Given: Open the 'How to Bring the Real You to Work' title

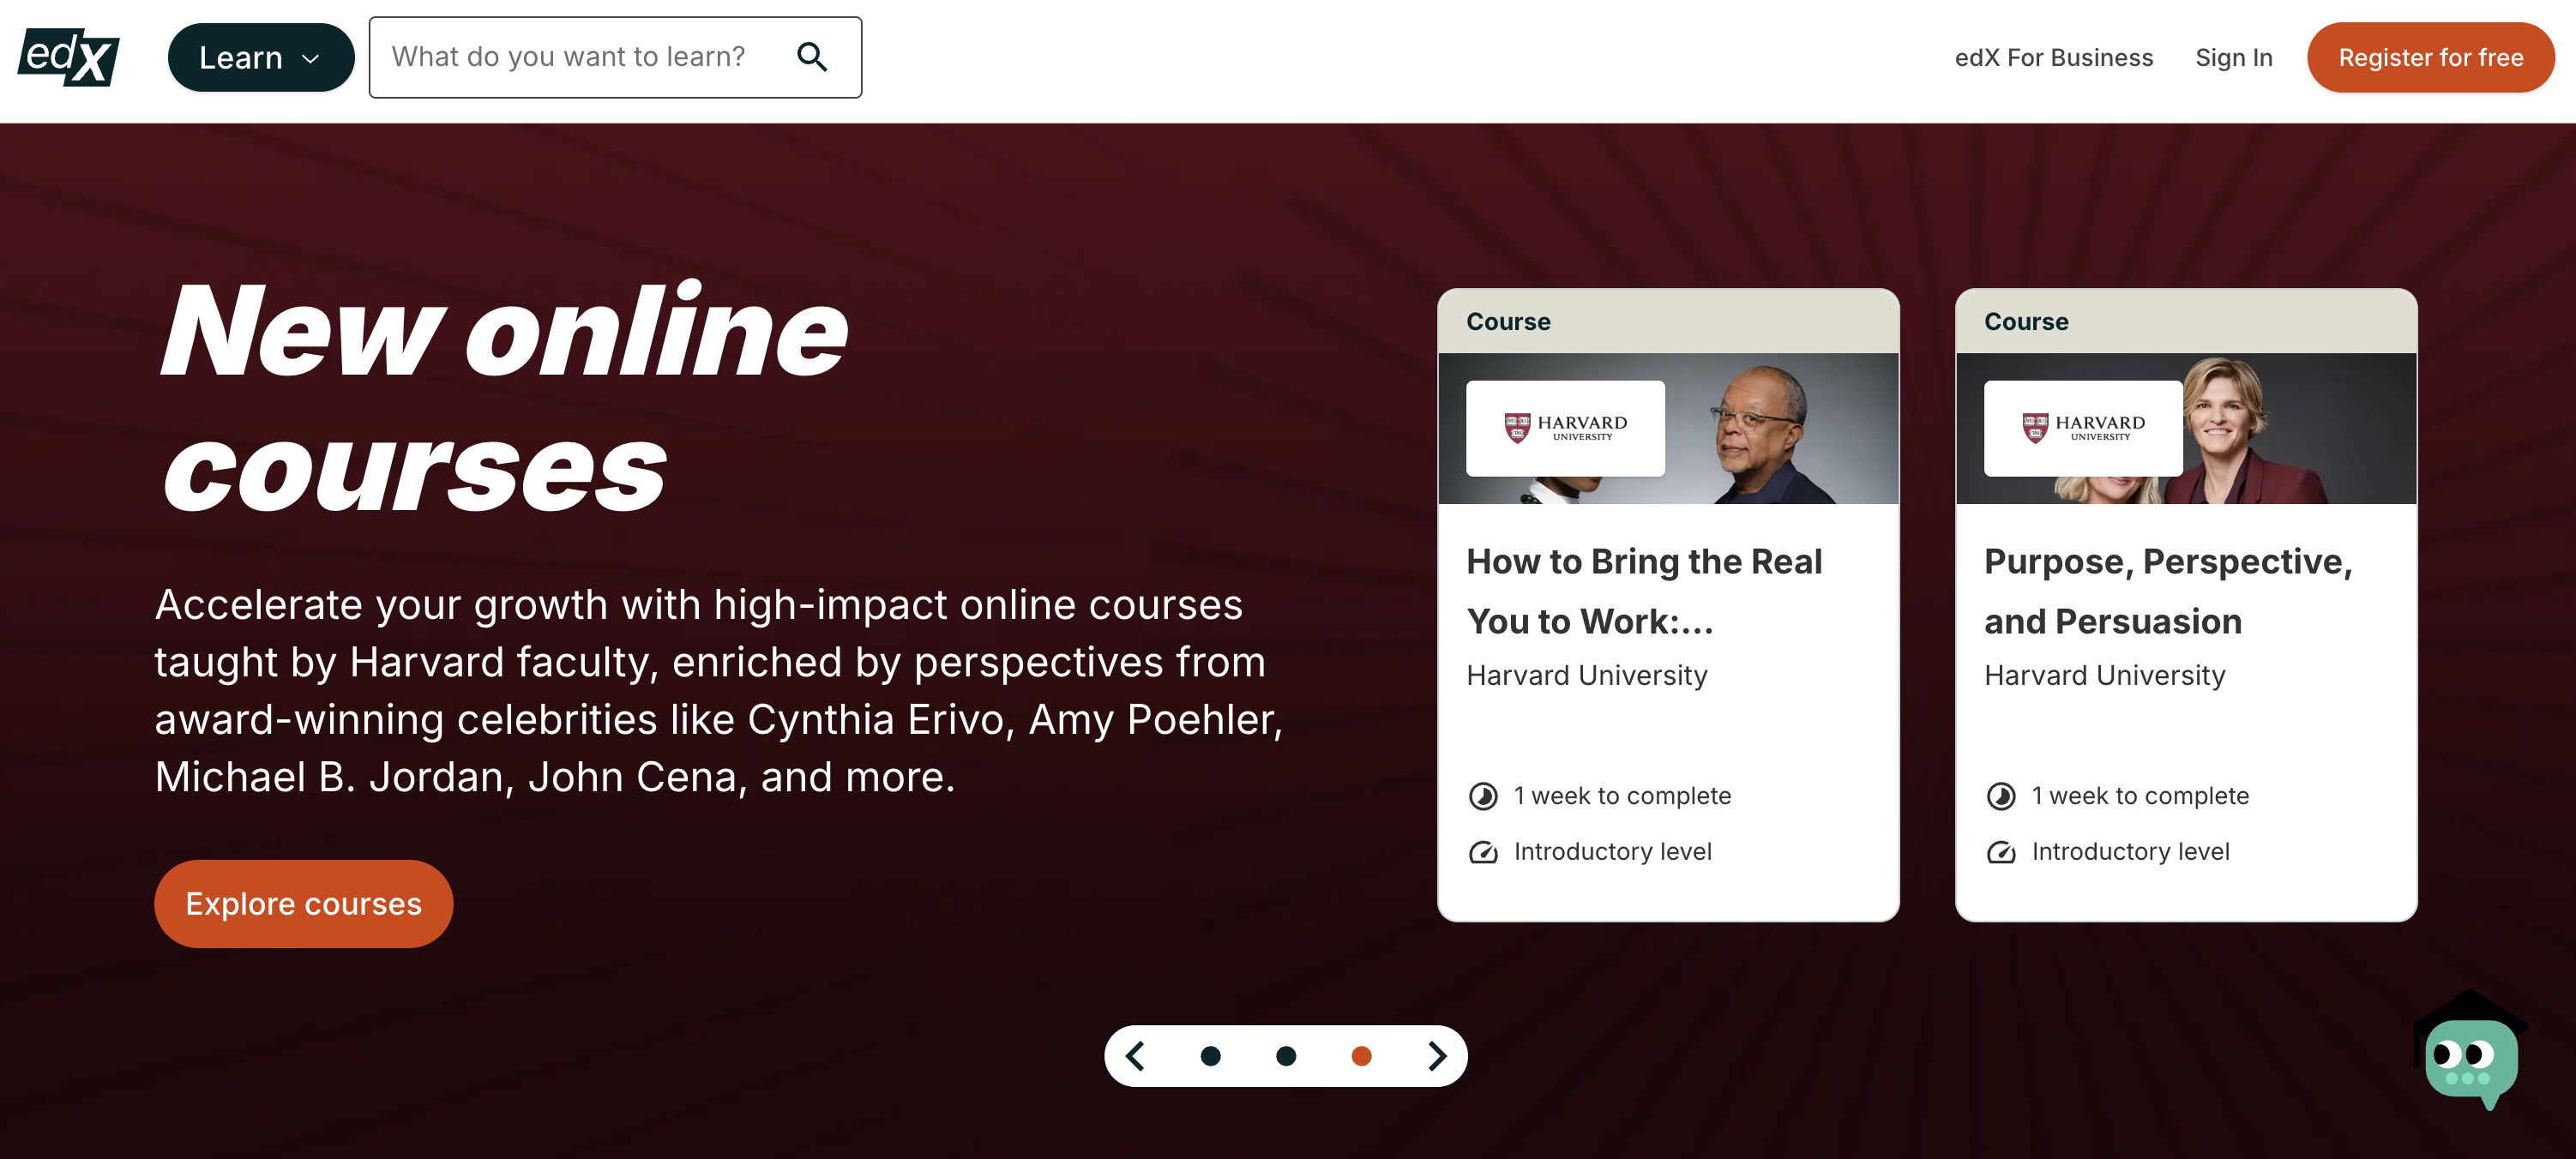Looking at the screenshot, I should pos(1644,591).
